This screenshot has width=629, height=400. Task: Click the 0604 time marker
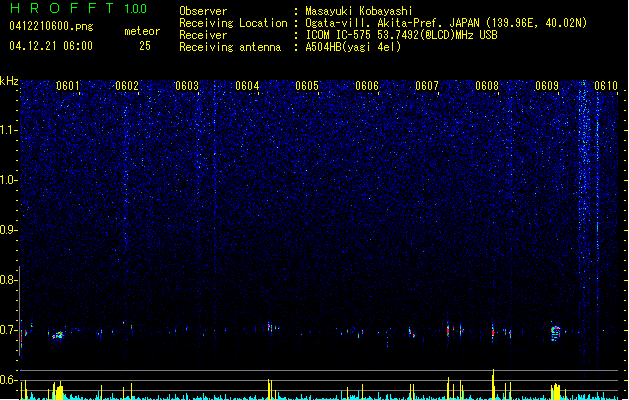click(247, 86)
